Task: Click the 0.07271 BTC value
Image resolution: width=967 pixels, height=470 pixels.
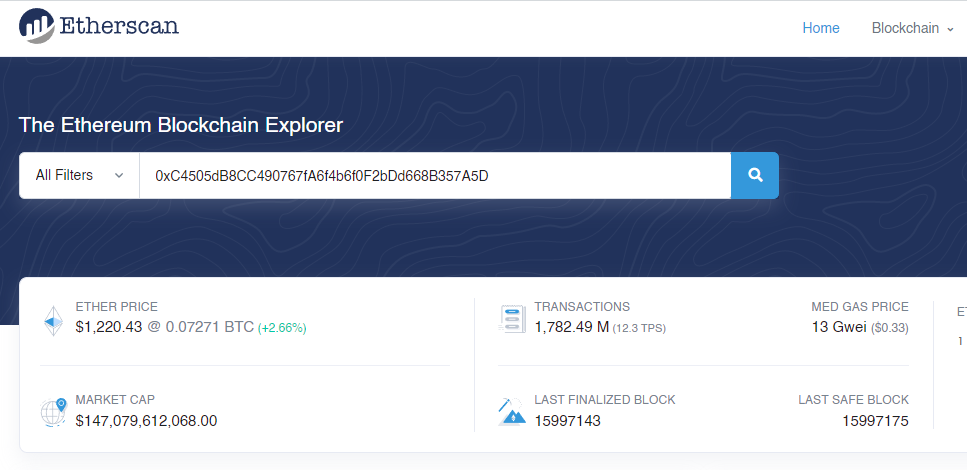Action: point(210,327)
